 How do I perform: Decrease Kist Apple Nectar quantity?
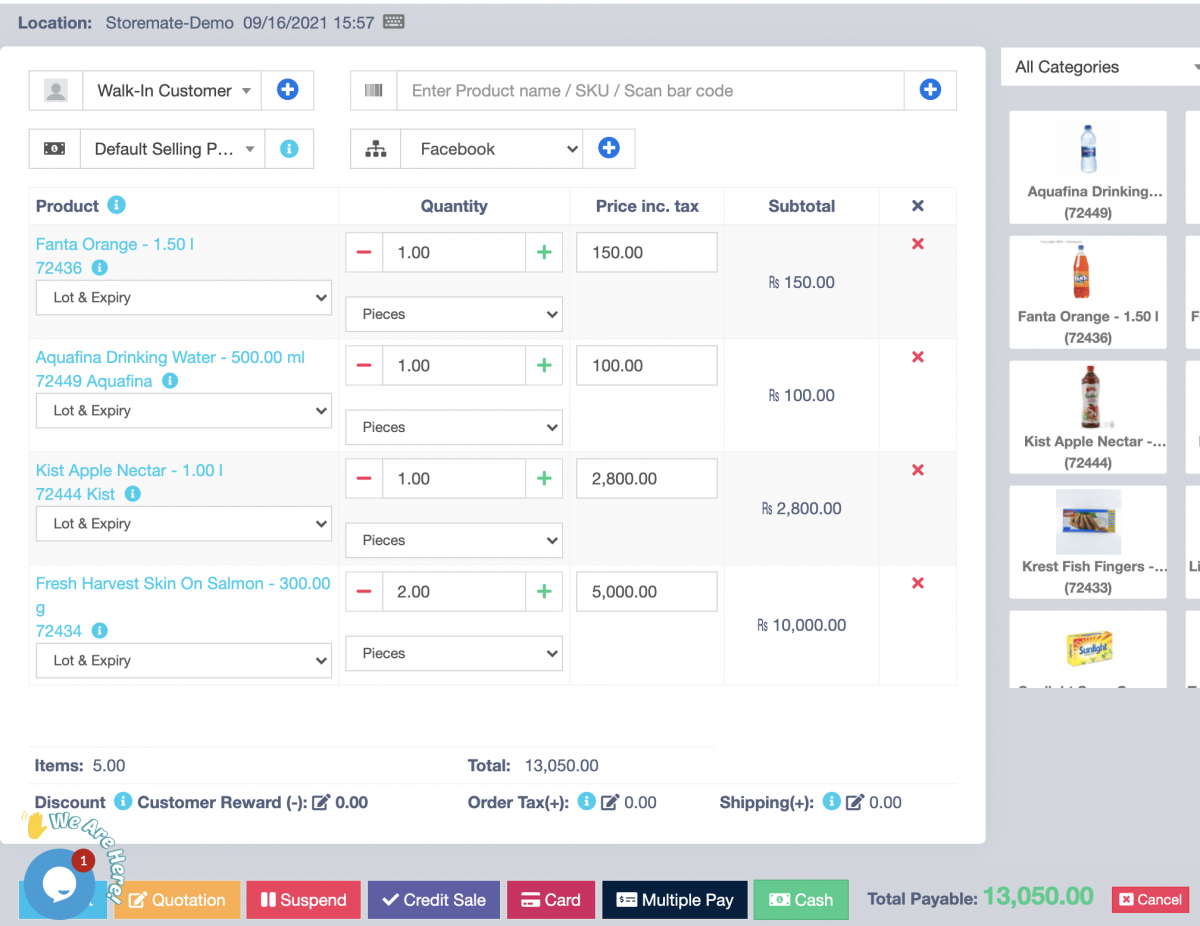pyautogui.click(x=364, y=479)
